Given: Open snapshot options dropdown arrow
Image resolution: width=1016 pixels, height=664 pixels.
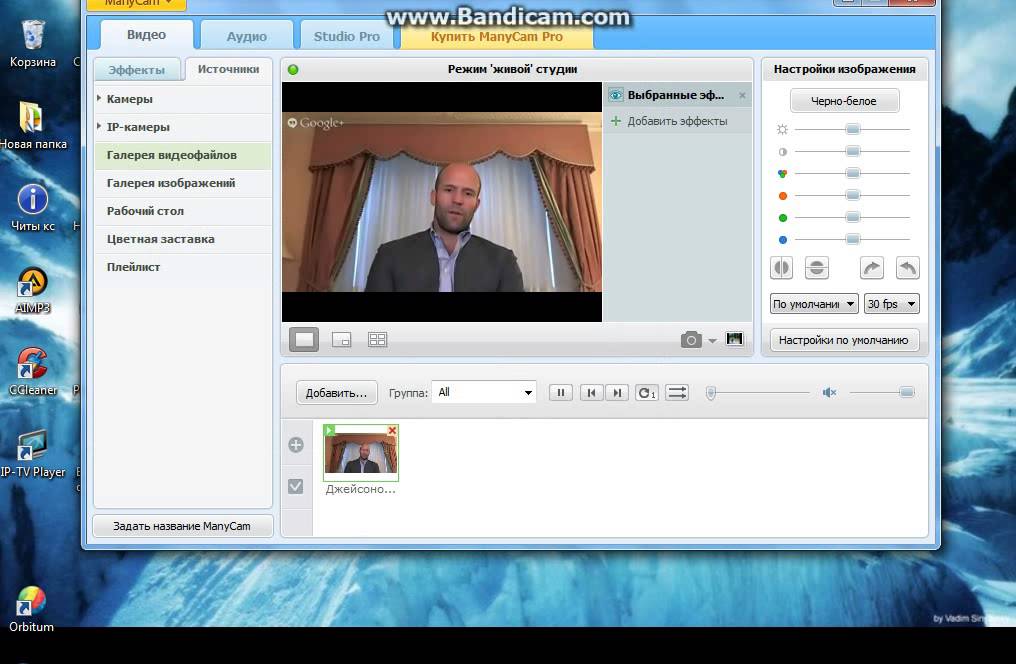Looking at the screenshot, I should click(x=712, y=341).
